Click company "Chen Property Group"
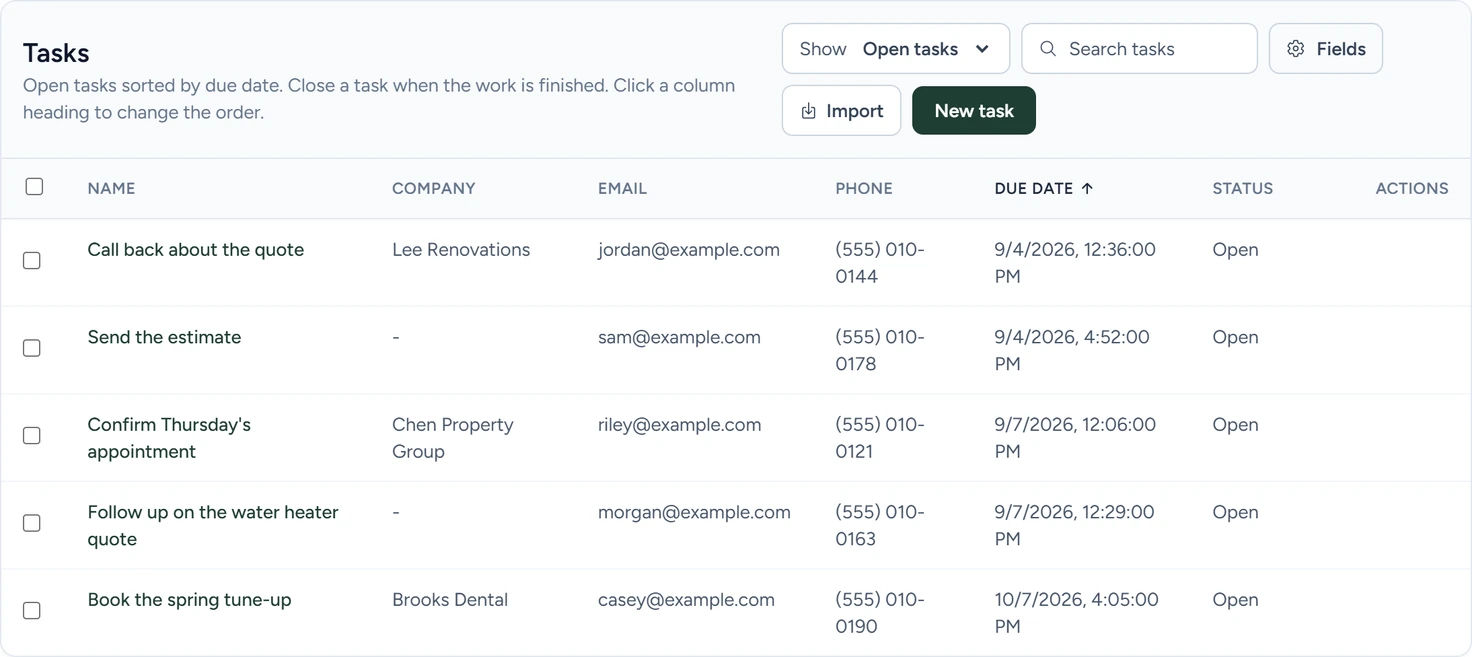The width and height of the screenshot is (1472, 657). (x=453, y=438)
